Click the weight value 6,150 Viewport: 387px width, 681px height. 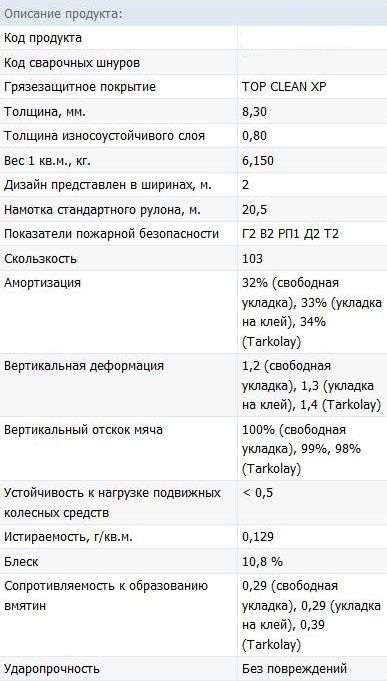pyautogui.click(x=258, y=161)
